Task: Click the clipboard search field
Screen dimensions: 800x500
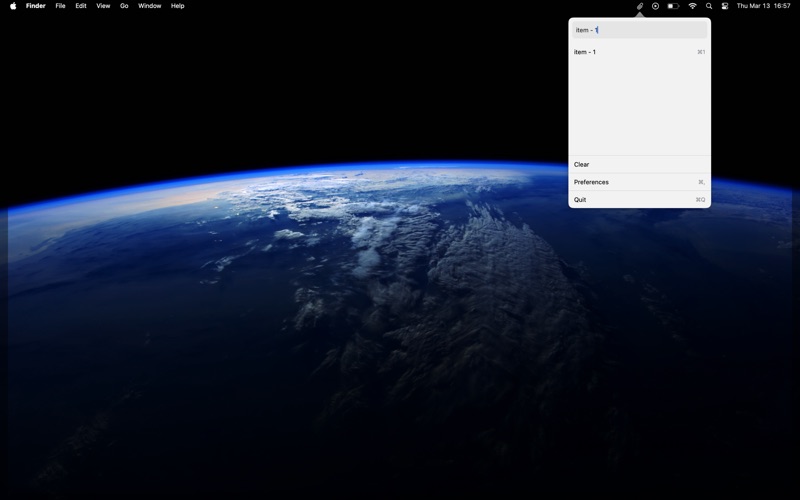Action: (639, 30)
